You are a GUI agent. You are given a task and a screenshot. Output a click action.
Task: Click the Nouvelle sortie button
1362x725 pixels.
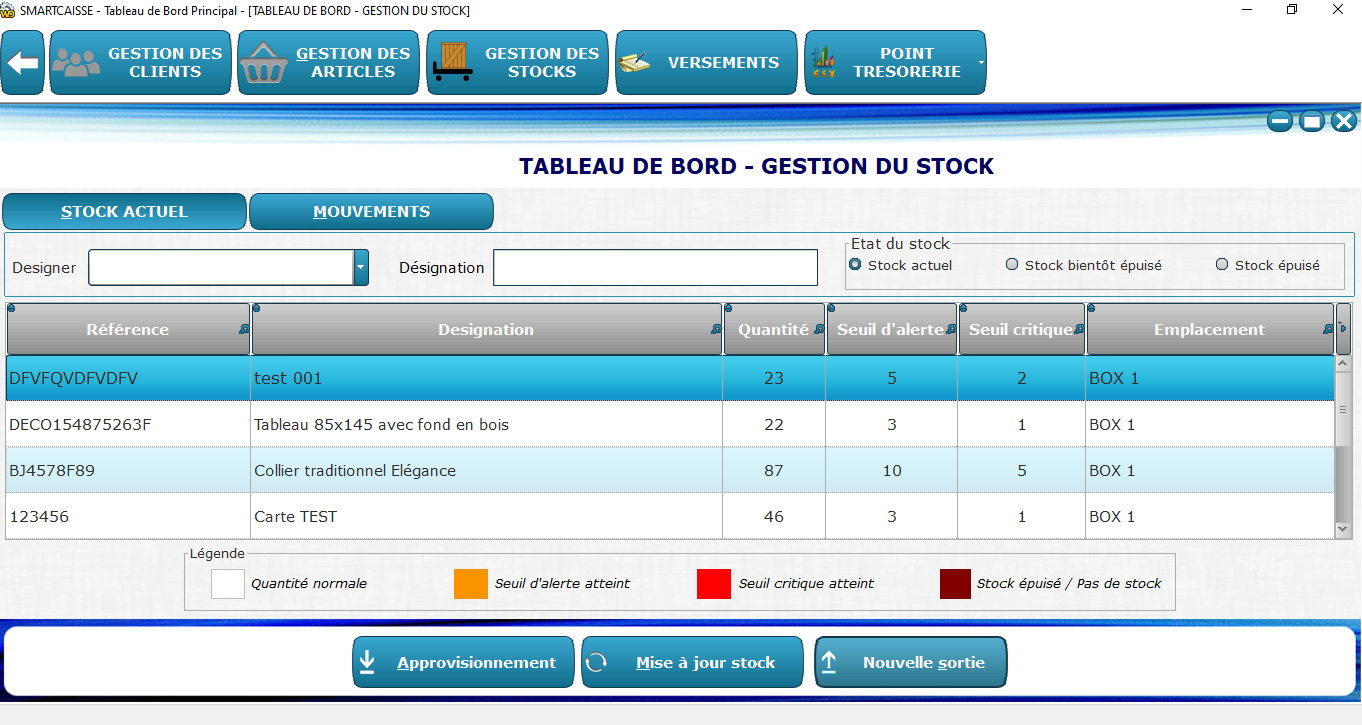click(910, 662)
